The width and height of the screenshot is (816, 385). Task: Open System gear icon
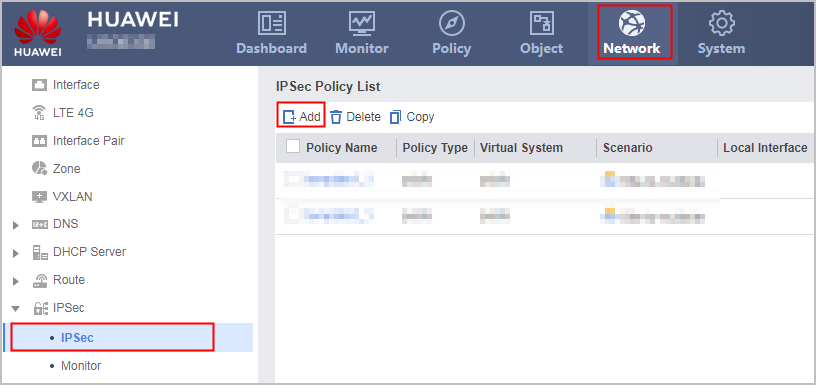tap(721, 23)
